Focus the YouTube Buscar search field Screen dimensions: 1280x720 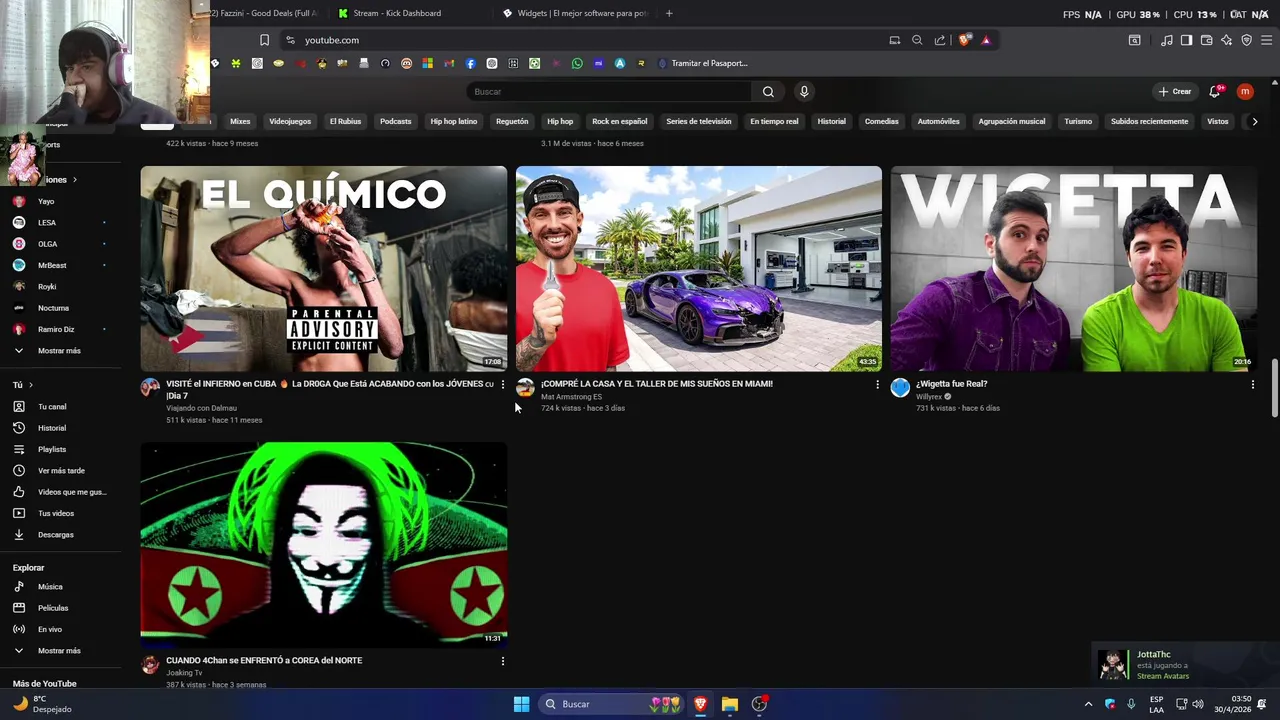(x=609, y=91)
